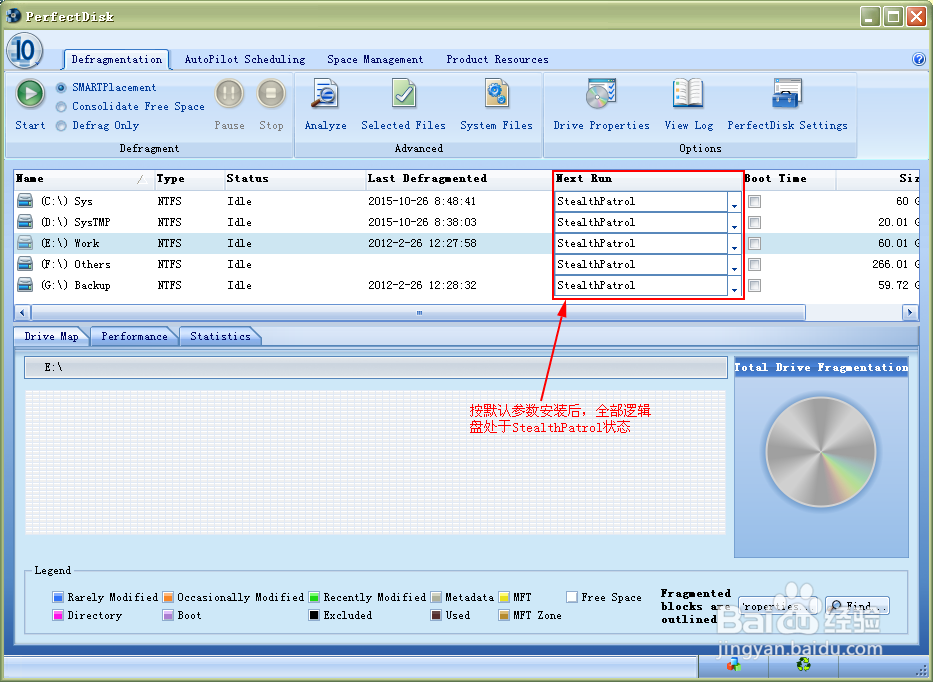Click the C:\ Sys drive icon
The height and width of the screenshot is (682, 933).
[25, 201]
